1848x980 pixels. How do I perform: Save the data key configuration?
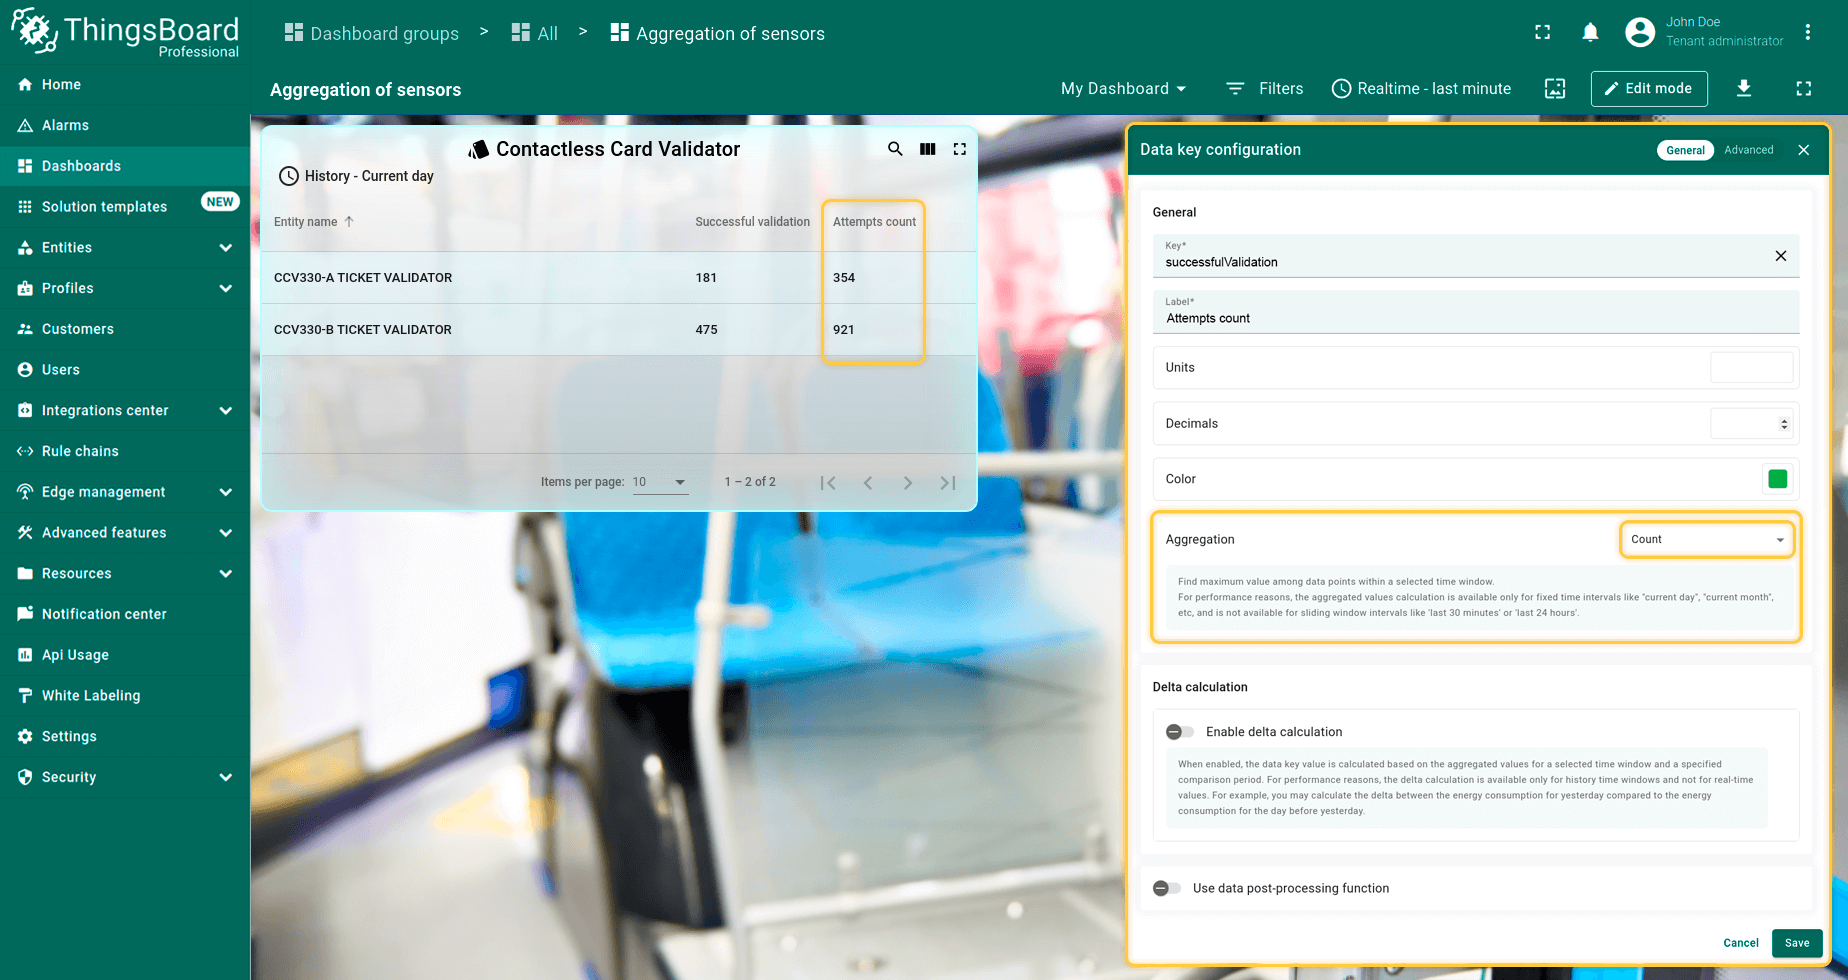1796,943
